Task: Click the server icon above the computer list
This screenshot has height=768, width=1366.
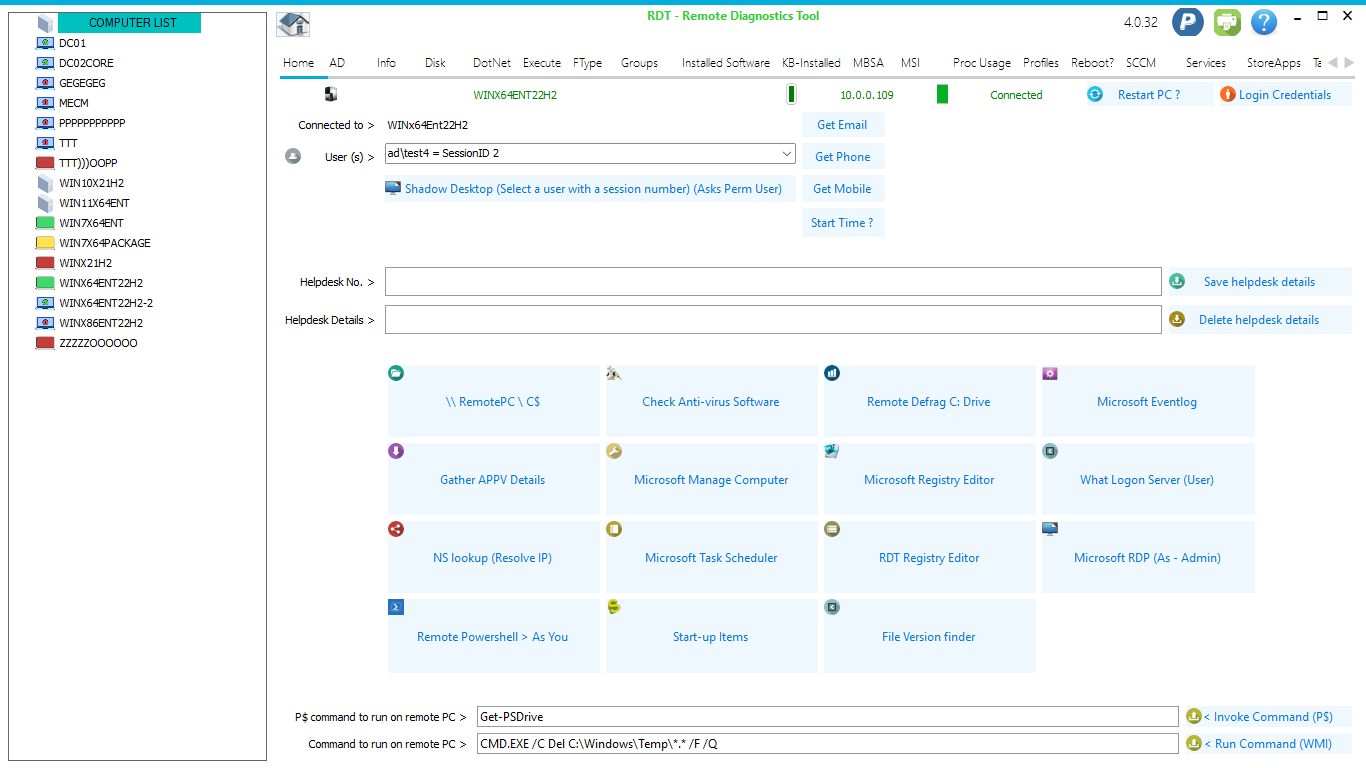Action: coord(45,23)
